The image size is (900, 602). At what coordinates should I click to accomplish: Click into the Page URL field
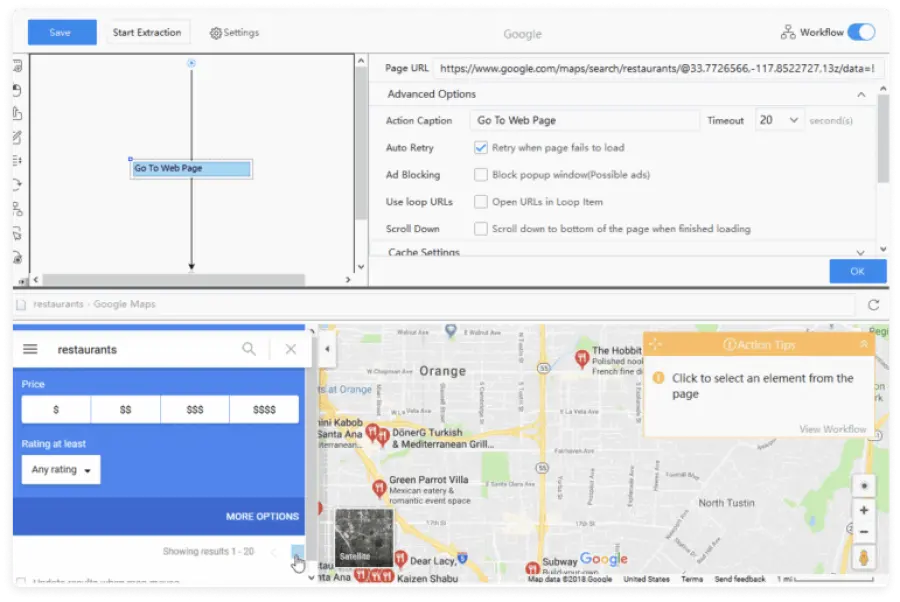tap(658, 69)
